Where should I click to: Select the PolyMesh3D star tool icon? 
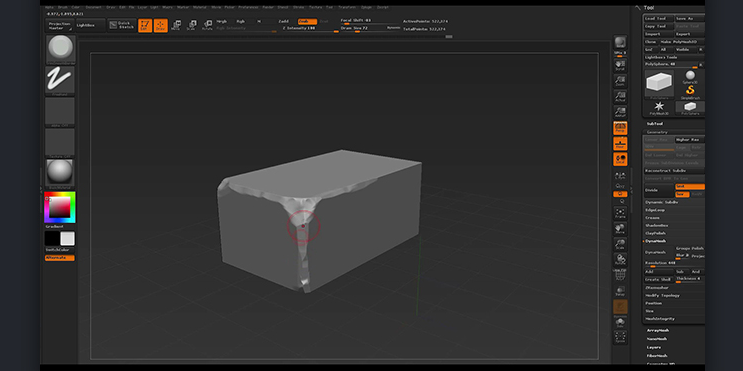[x=659, y=108]
